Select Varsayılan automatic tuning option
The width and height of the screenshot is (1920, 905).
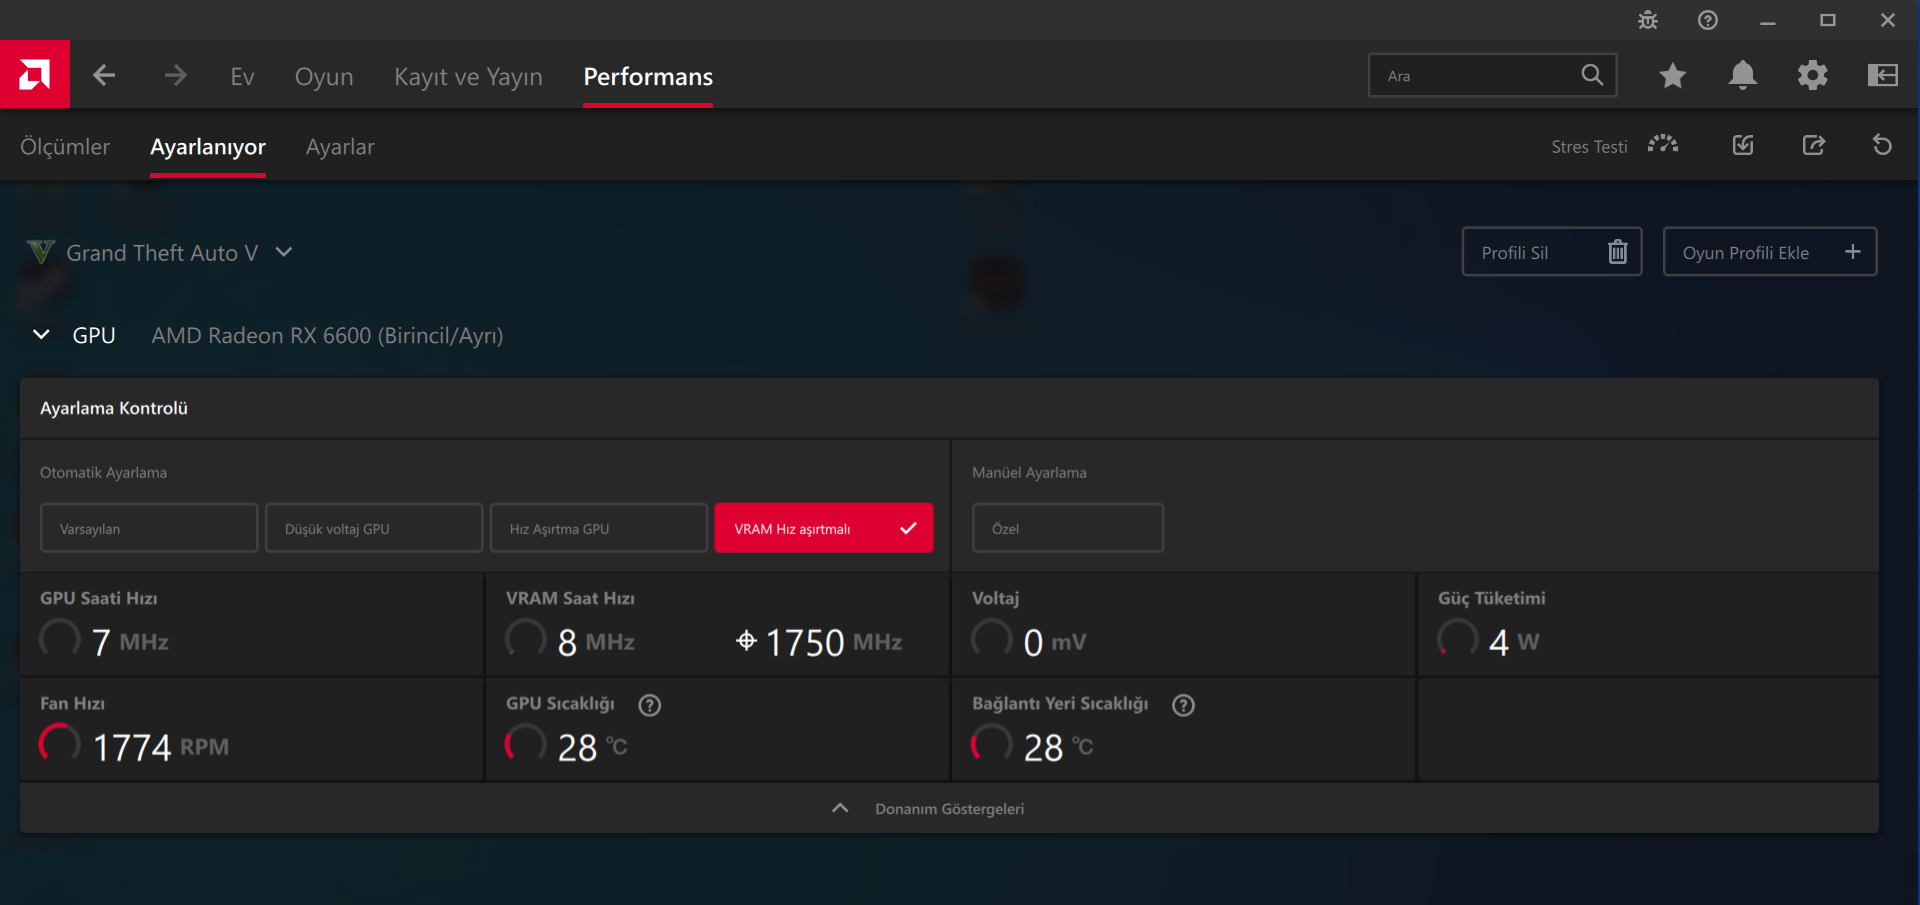(149, 528)
